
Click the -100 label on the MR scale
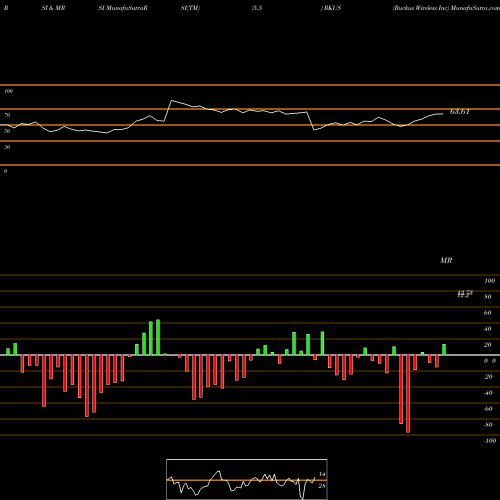(490, 441)
